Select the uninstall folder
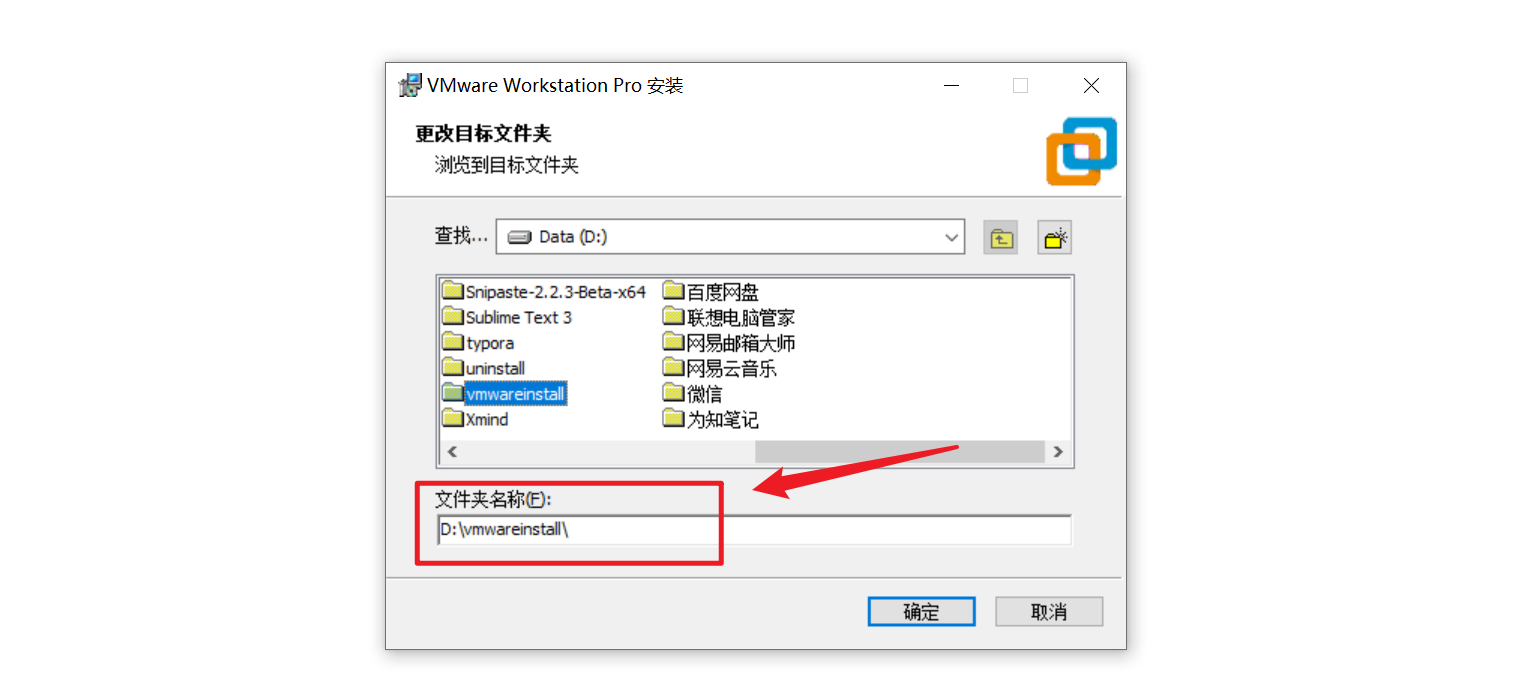The height and width of the screenshot is (681, 1539). (484, 368)
